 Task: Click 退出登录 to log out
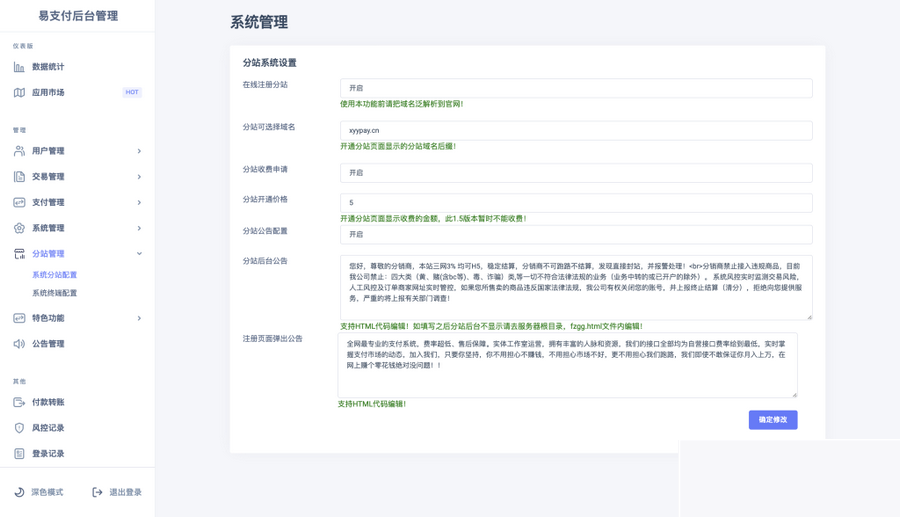(117, 492)
